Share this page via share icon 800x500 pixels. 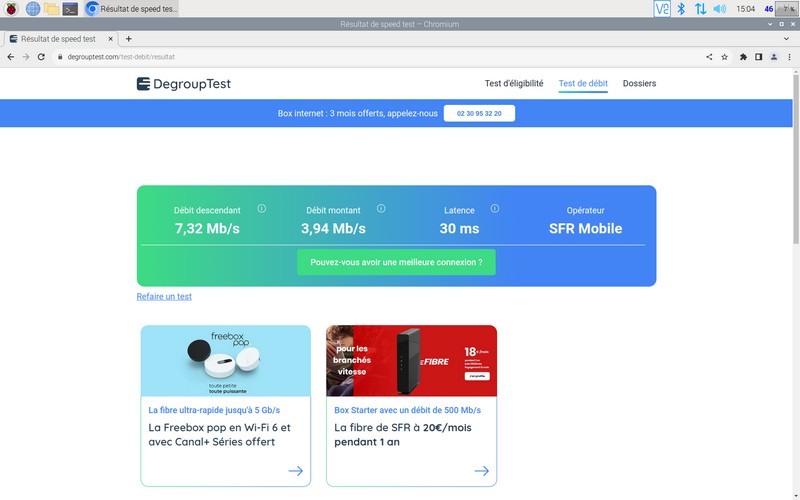(x=709, y=57)
